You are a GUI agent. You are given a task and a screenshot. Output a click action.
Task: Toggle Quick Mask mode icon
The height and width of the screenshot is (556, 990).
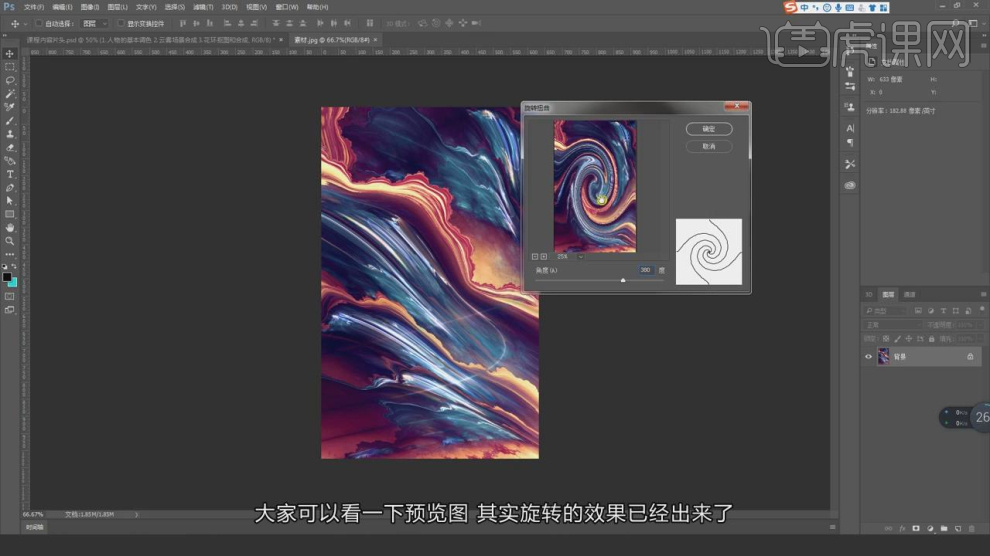pyautogui.click(x=9, y=296)
